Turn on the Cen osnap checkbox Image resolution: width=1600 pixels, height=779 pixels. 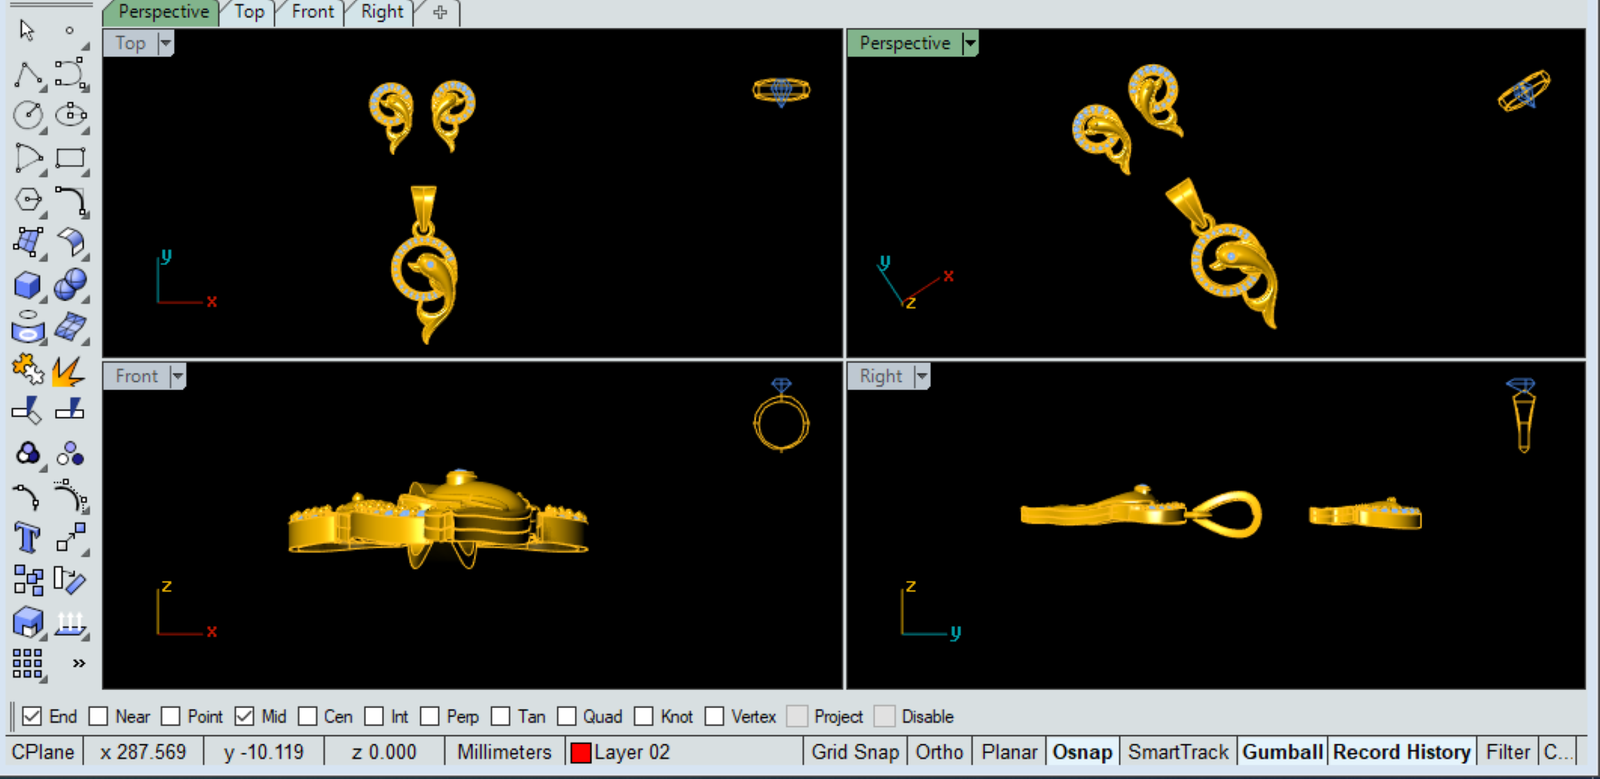pos(308,716)
